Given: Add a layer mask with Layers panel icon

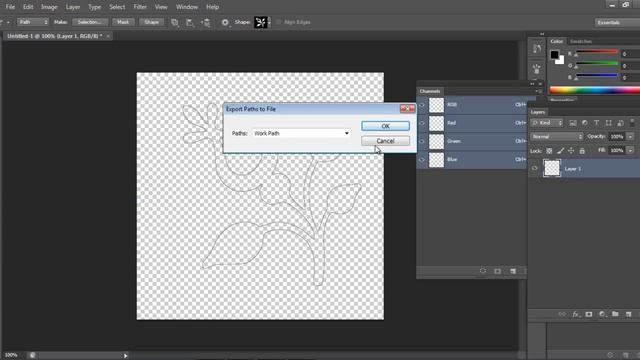Looking at the screenshot, I should tap(589, 314).
